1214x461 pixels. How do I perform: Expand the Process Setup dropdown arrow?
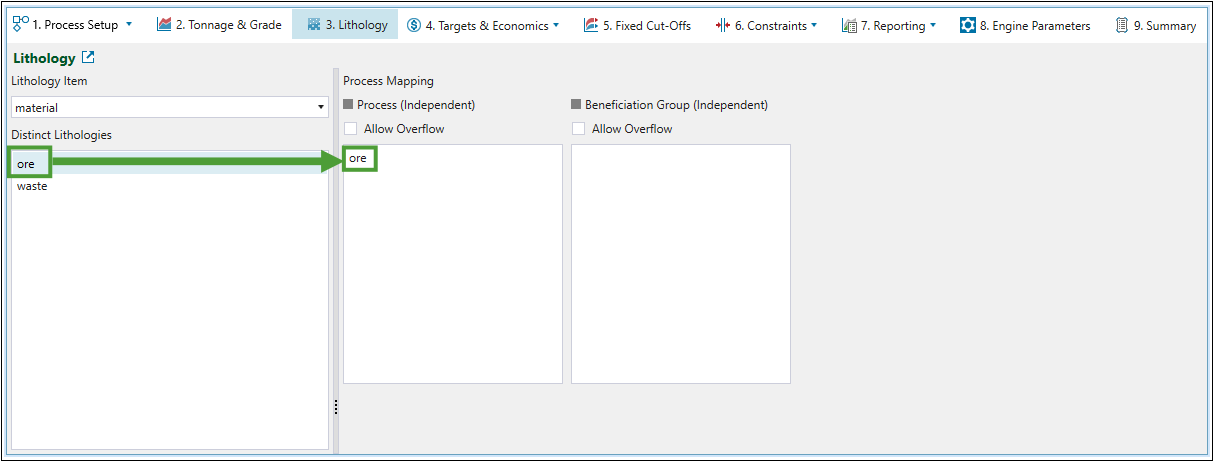(129, 25)
